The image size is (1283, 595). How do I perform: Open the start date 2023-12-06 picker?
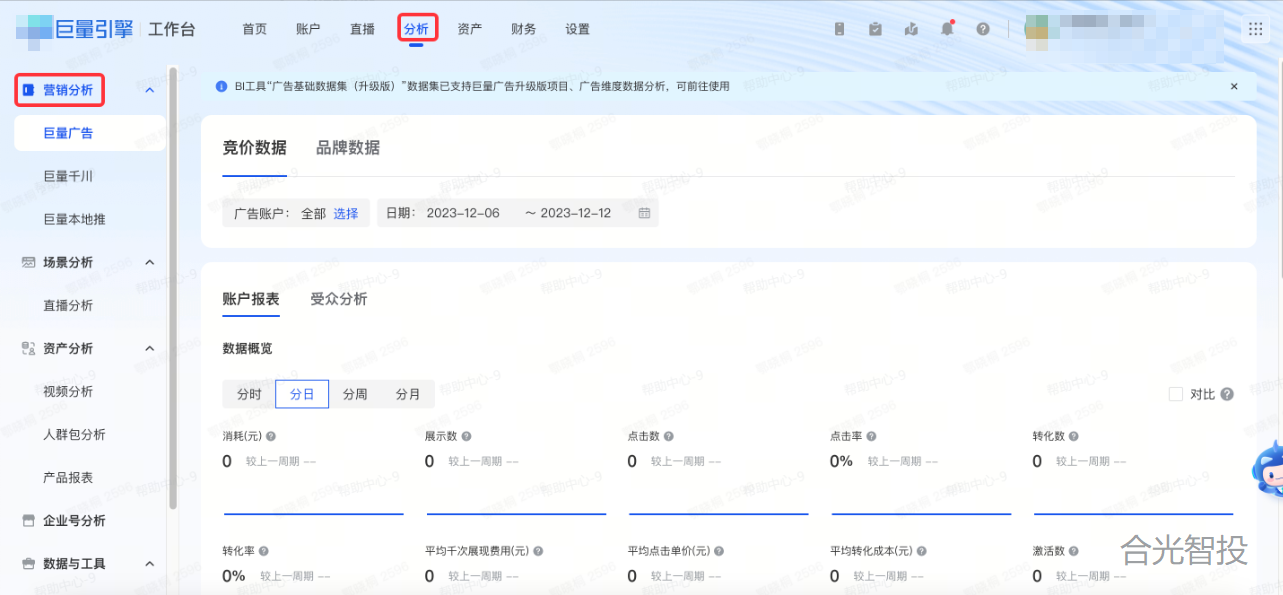click(x=463, y=213)
